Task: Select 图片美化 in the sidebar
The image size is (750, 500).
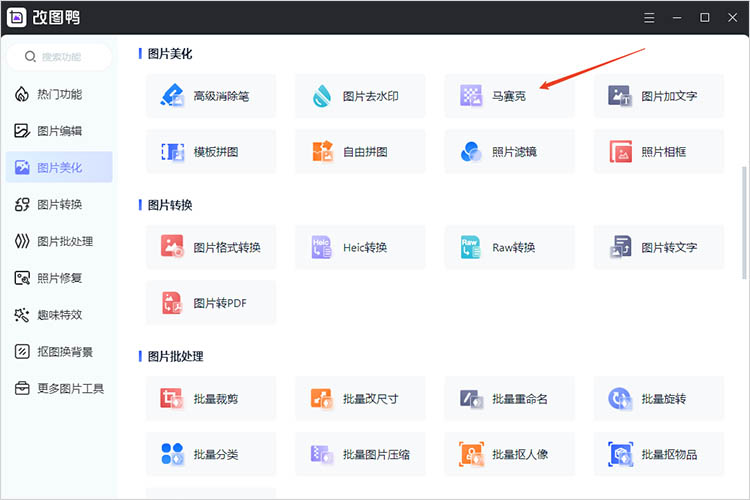Action: (x=59, y=167)
